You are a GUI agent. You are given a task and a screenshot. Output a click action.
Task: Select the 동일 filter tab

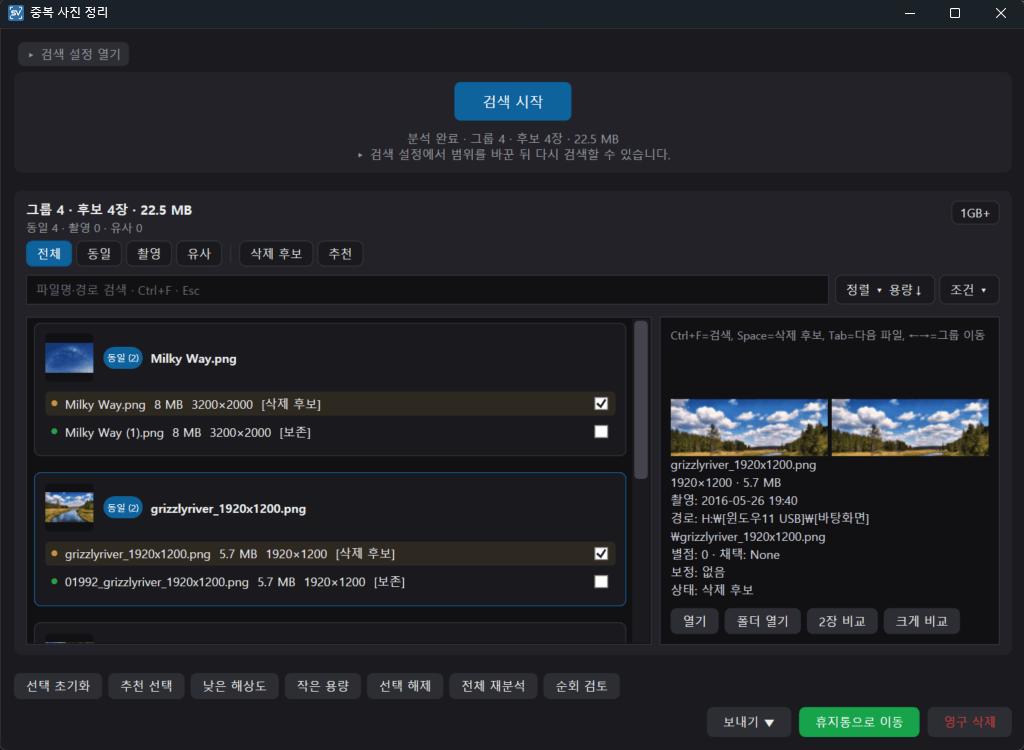99,253
